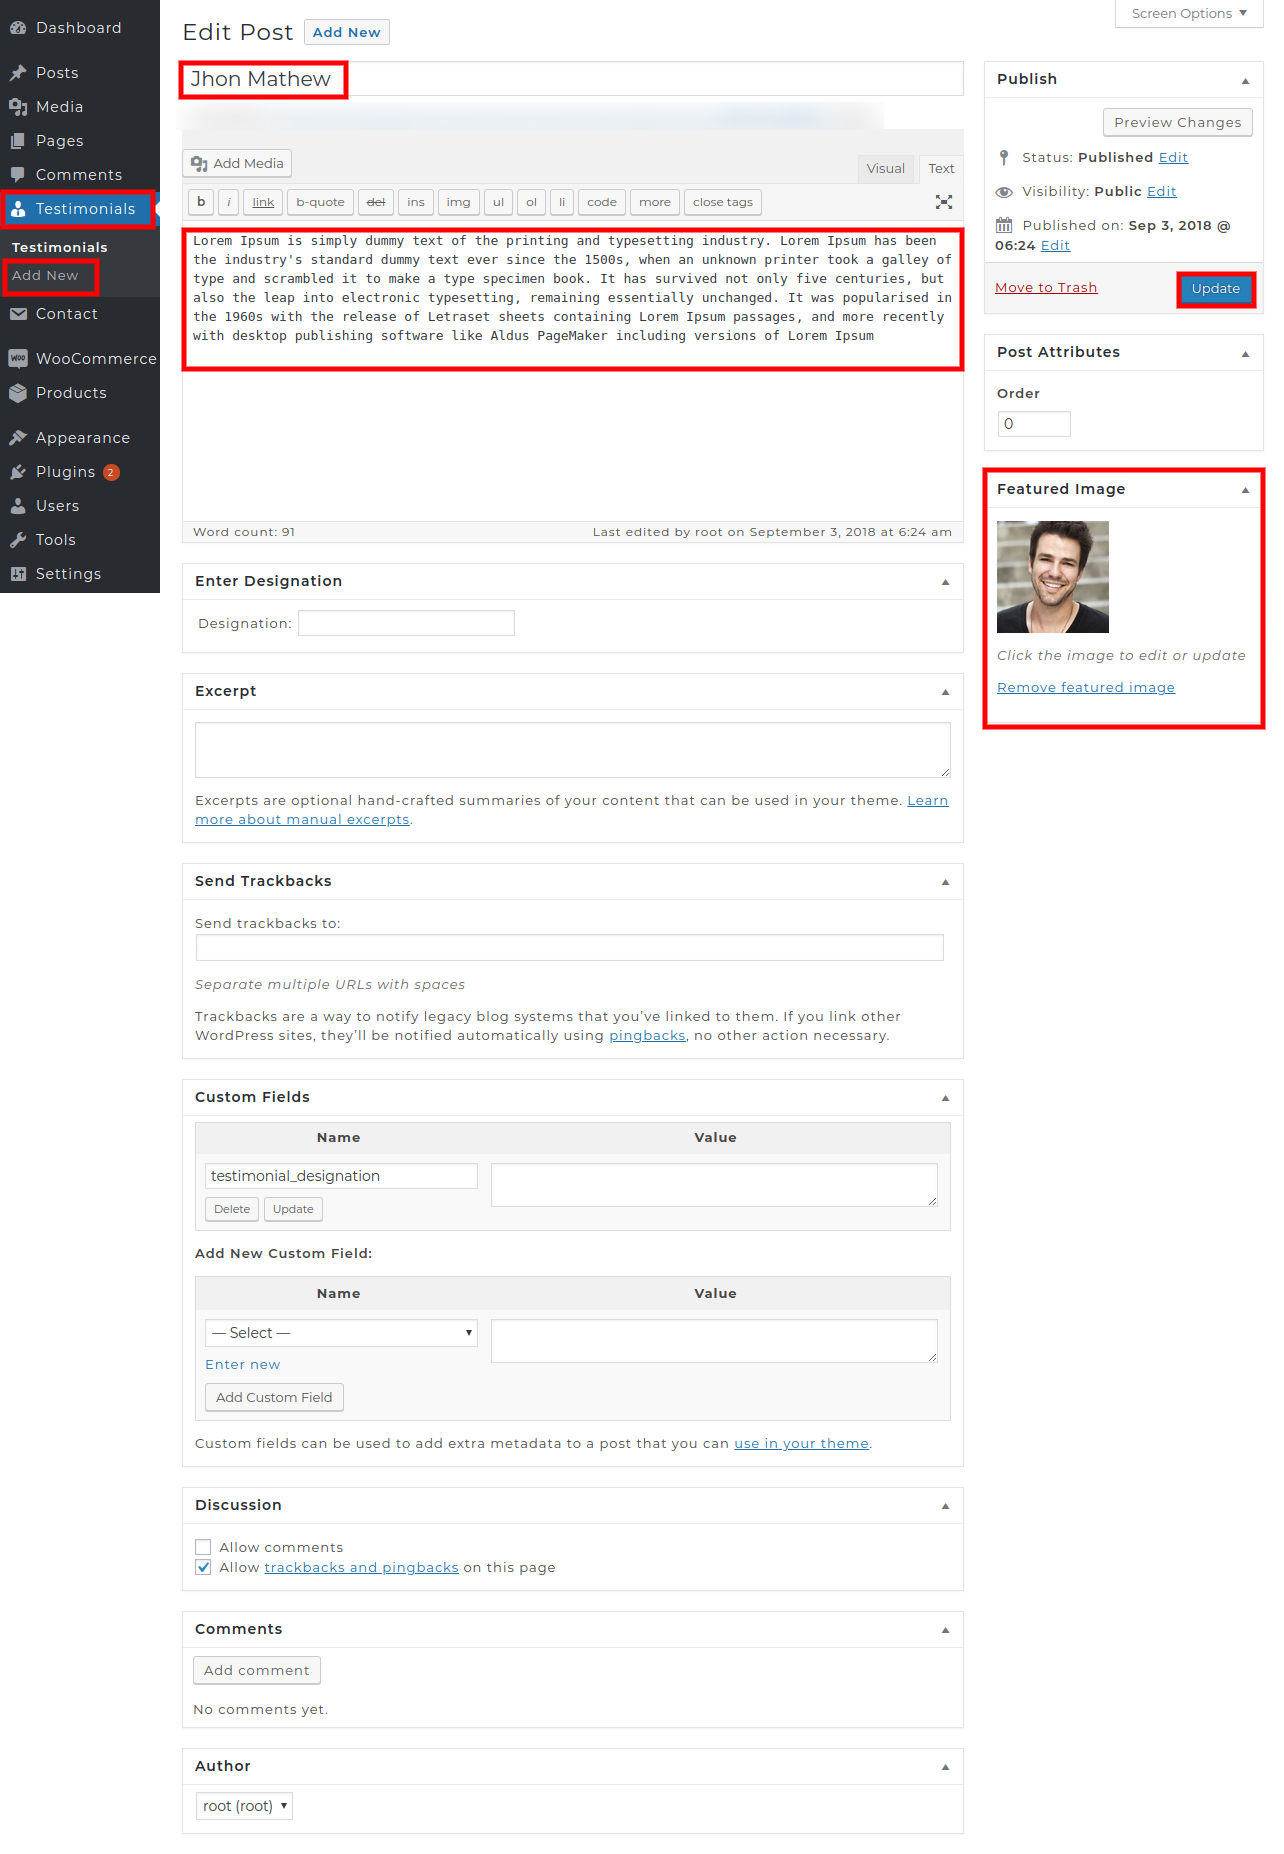
Task: Click the blue Update button
Action: (x=1215, y=289)
